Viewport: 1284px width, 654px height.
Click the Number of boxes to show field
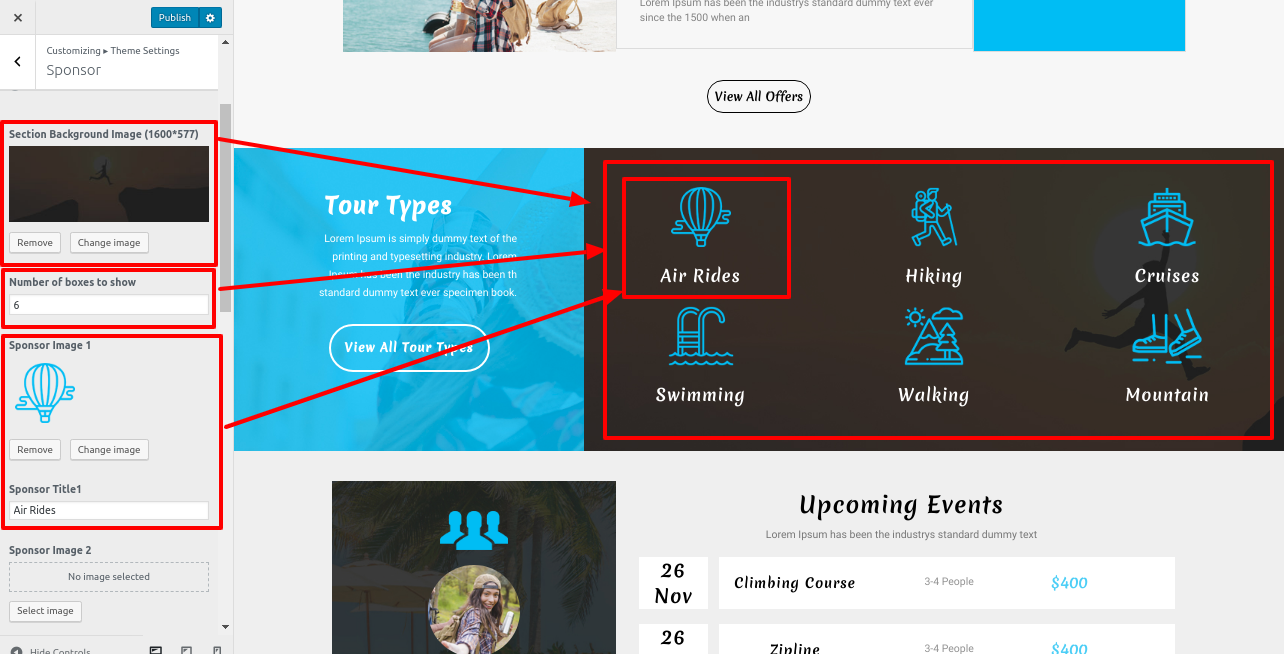pyautogui.click(x=109, y=305)
